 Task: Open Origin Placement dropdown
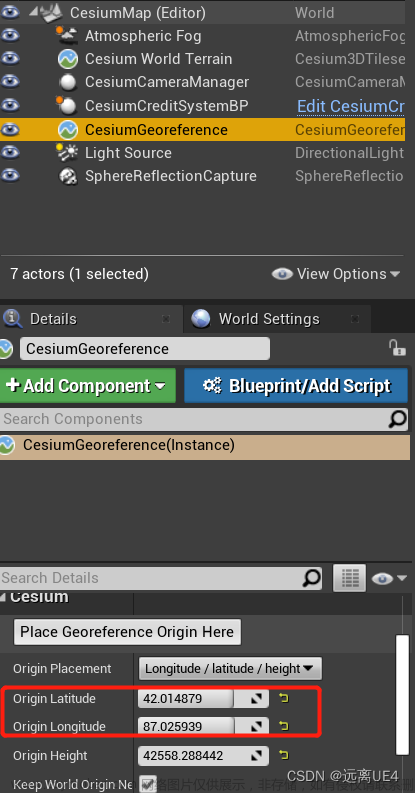point(230,669)
